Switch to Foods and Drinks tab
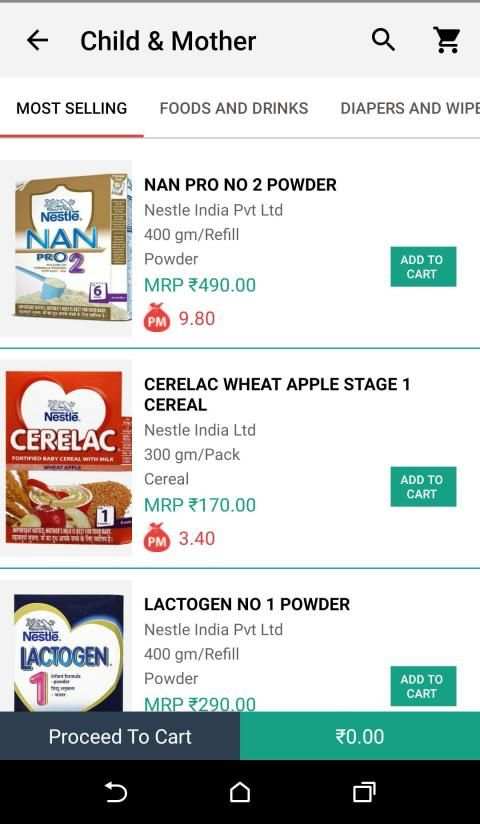Screen dimensions: 480x824 234,108
